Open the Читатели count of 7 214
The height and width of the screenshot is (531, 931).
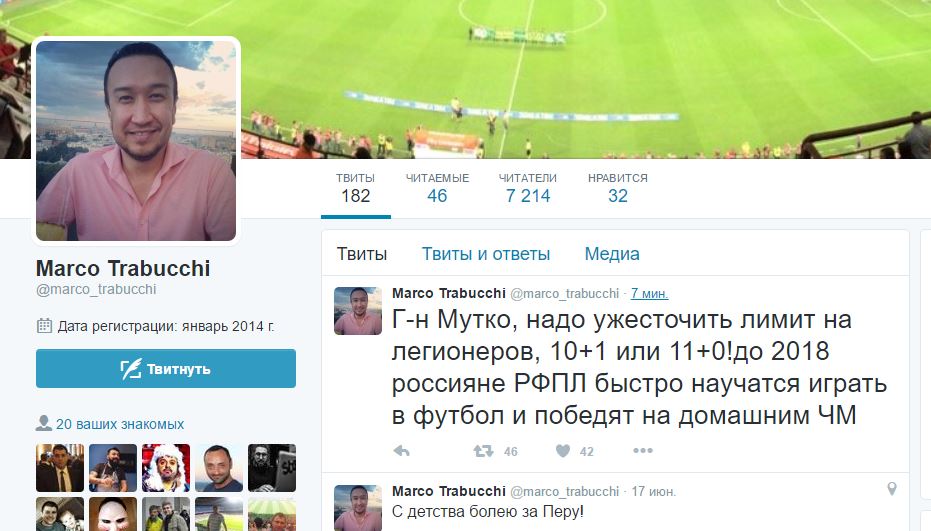point(527,188)
